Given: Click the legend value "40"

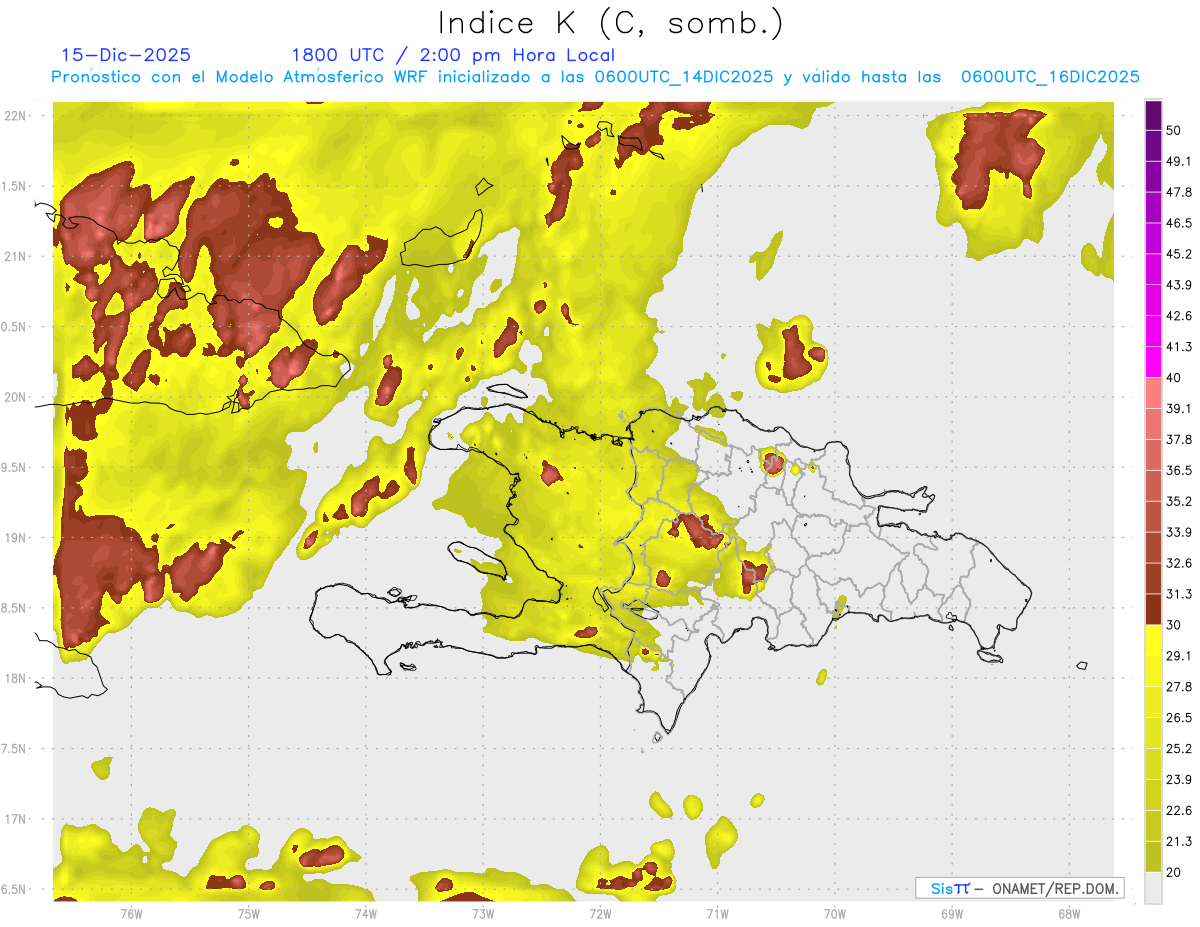Looking at the screenshot, I should point(1174,378).
